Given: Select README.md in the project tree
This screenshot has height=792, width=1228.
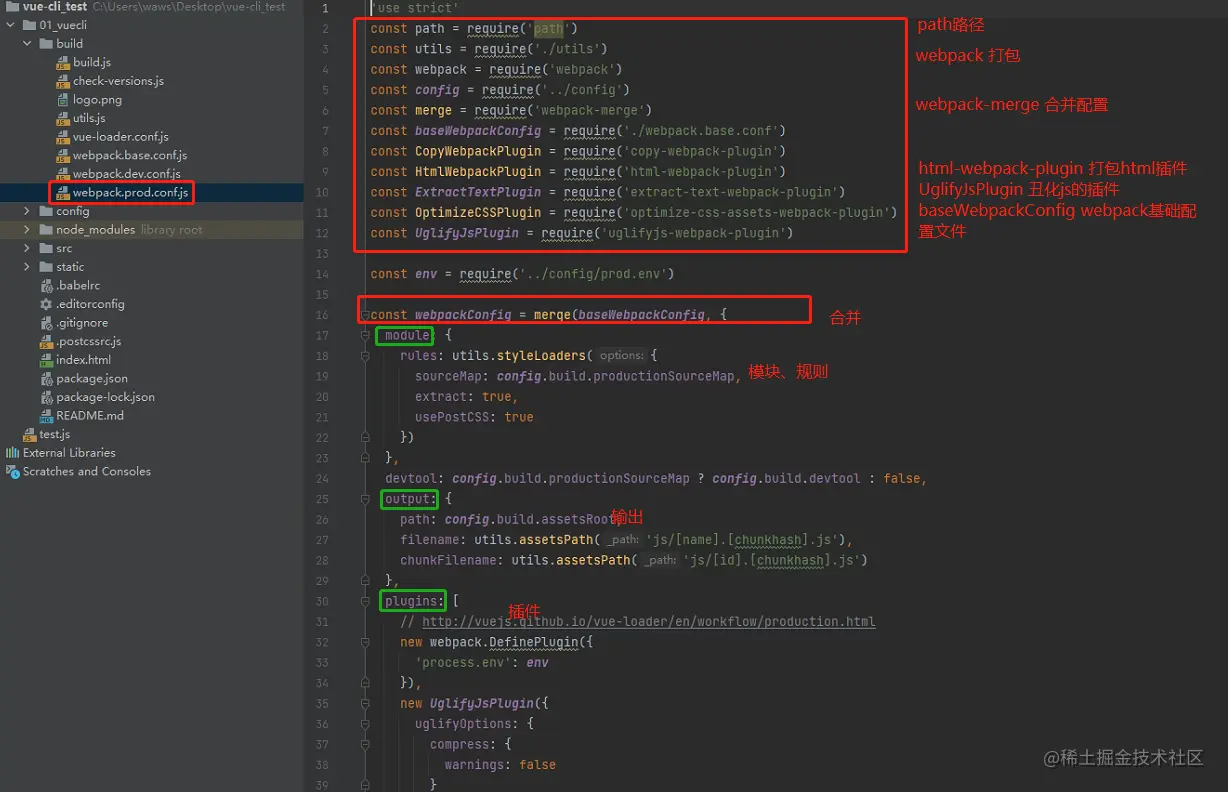Looking at the screenshot, I should [x=90, y=416].
